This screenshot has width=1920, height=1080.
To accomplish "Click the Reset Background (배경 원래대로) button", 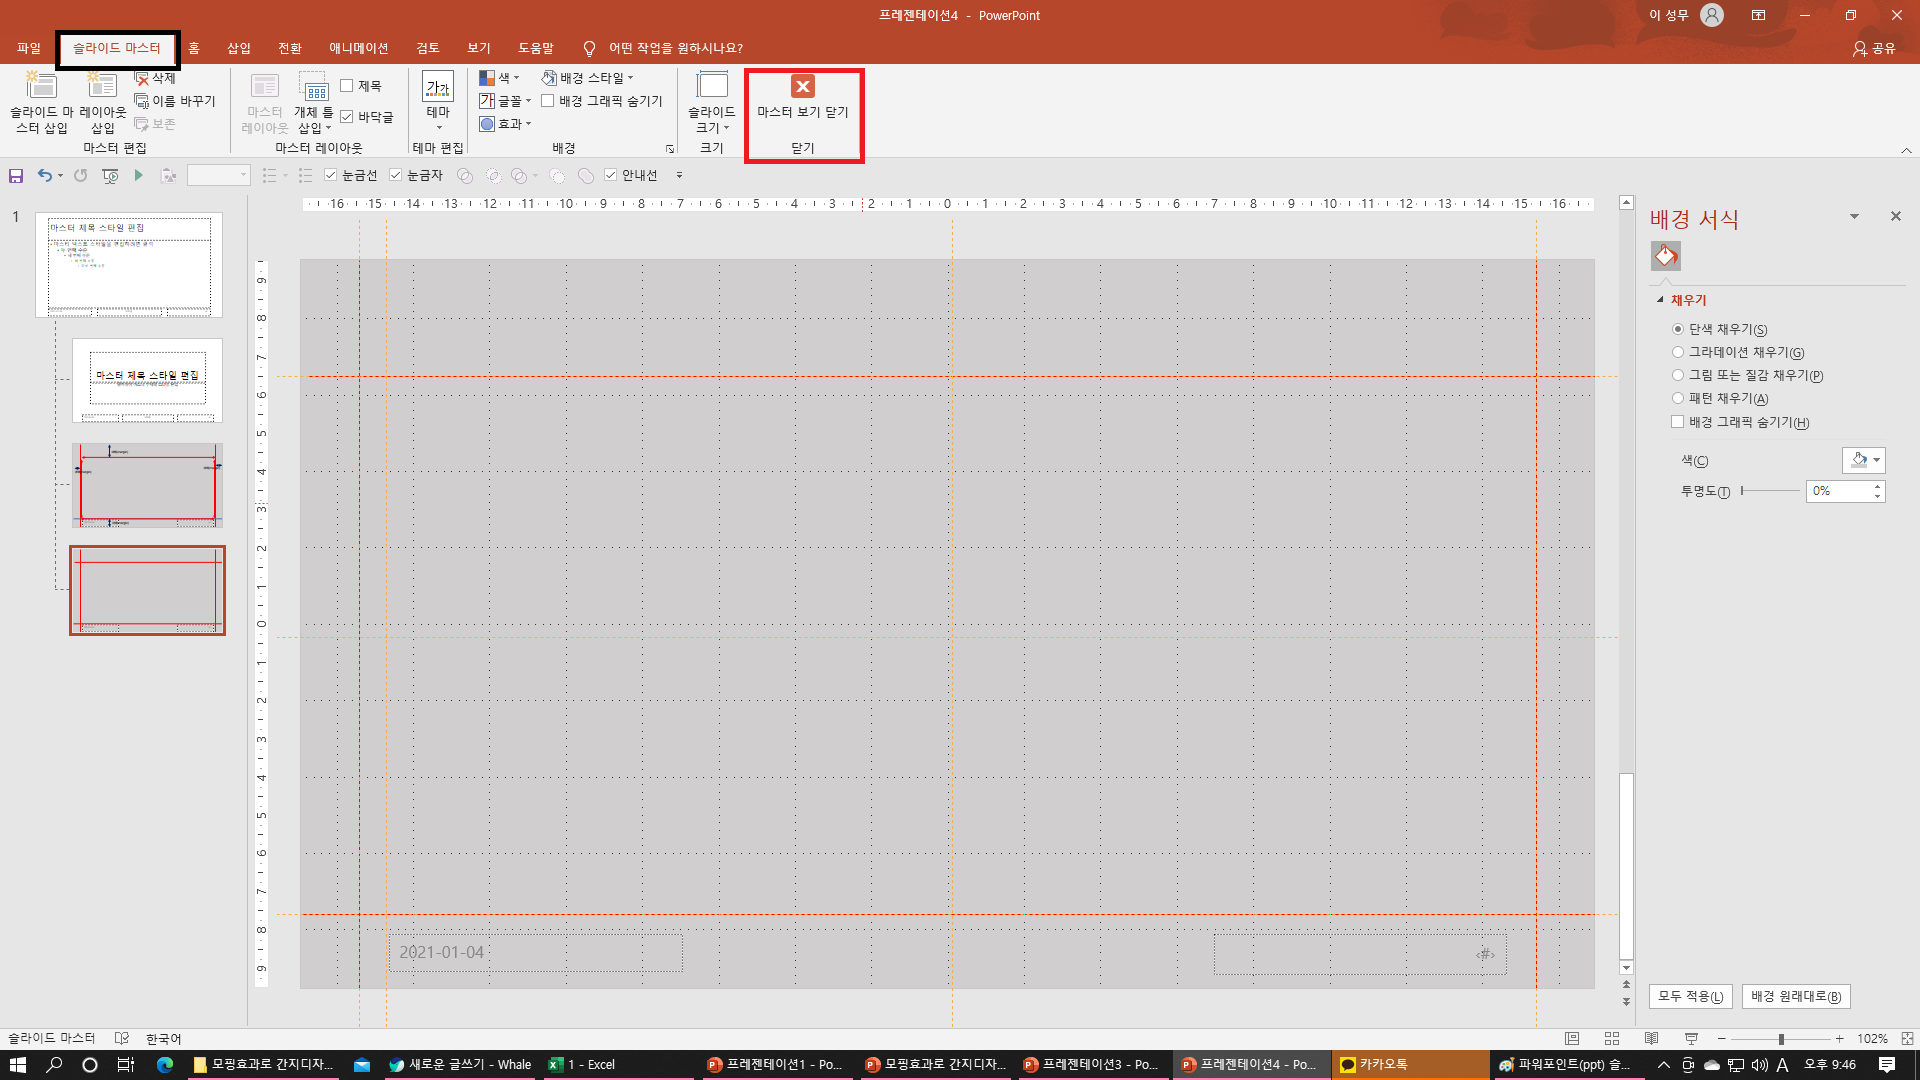I will pyautogui.click(x=1795, y=996).
